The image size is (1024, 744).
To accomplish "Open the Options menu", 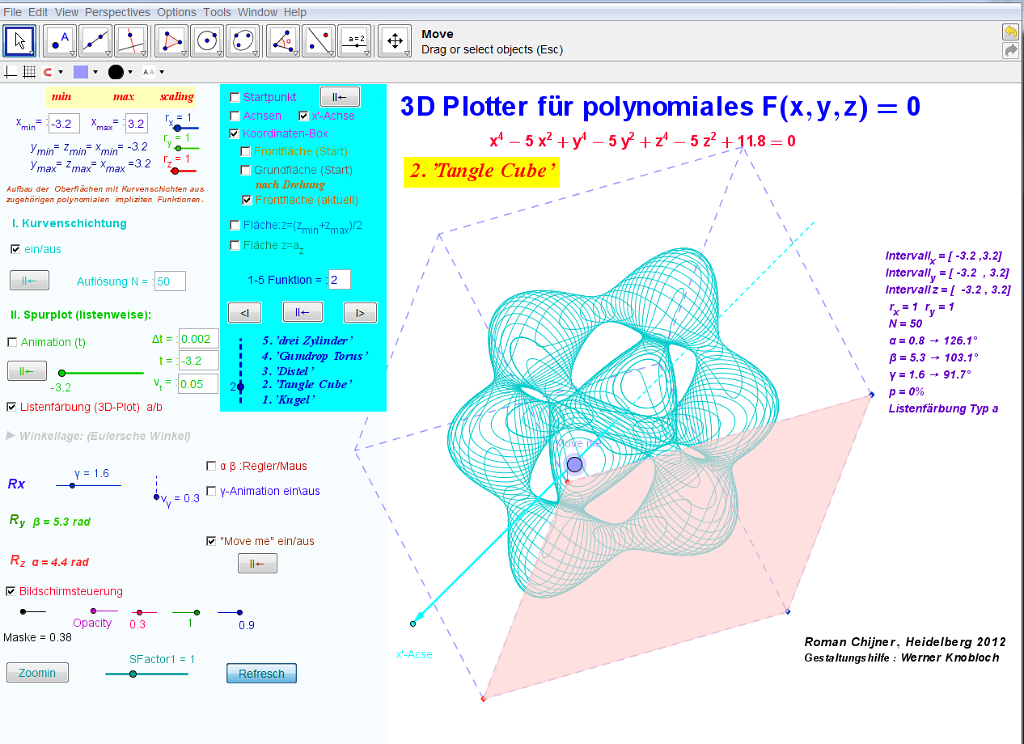I will coord(177,12).
